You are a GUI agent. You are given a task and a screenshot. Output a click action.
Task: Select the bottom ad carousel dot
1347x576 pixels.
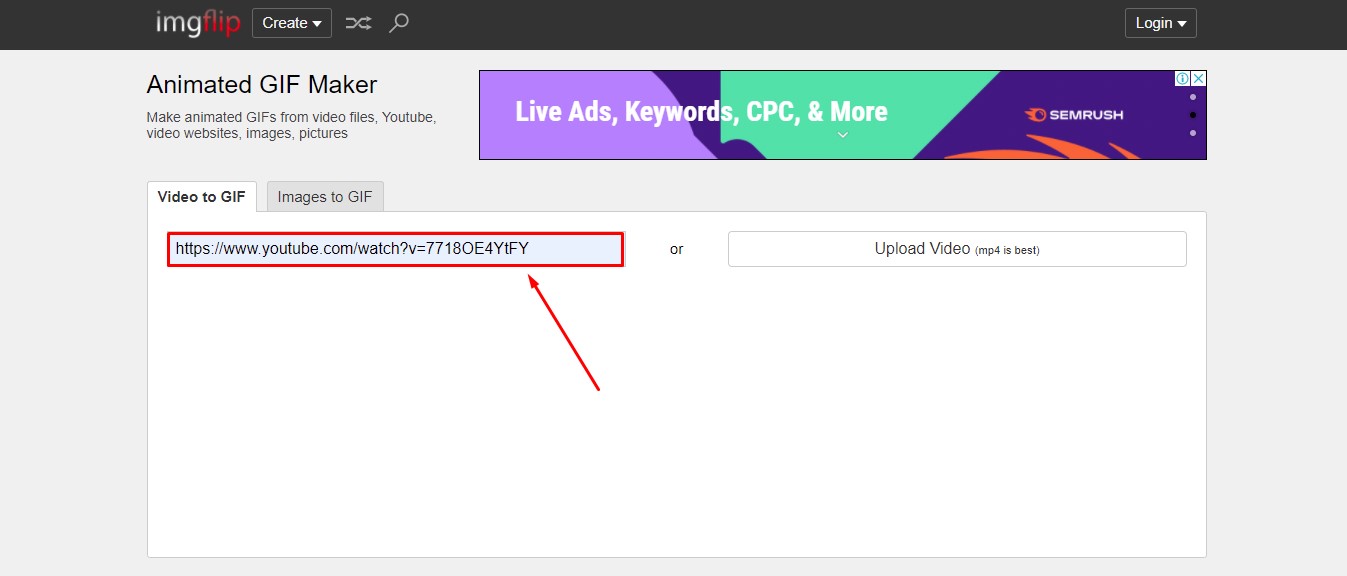[1192, 133]
